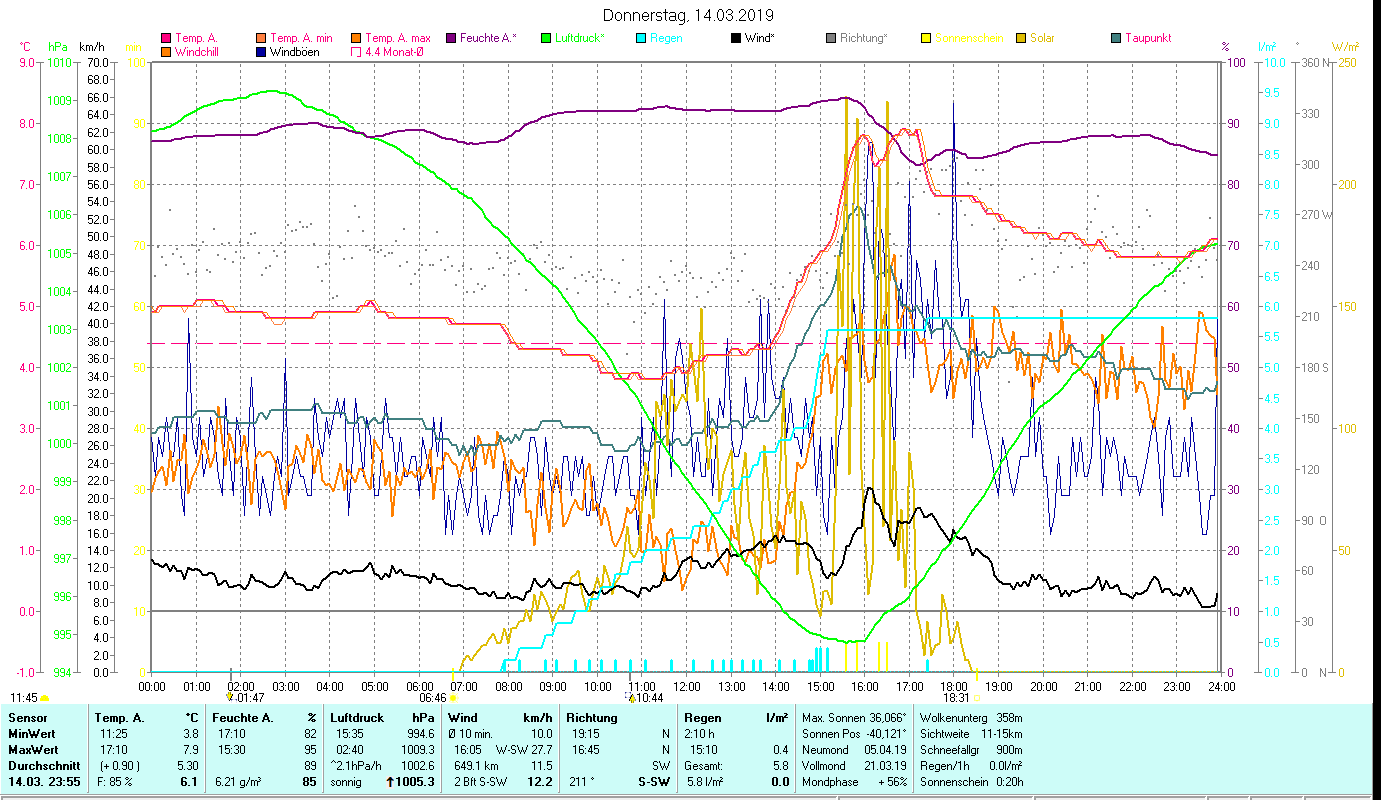Click the orange Windchill legend swatch
Screen dimensions: 1381x800
pyautogui.click(x=166, y=51)
